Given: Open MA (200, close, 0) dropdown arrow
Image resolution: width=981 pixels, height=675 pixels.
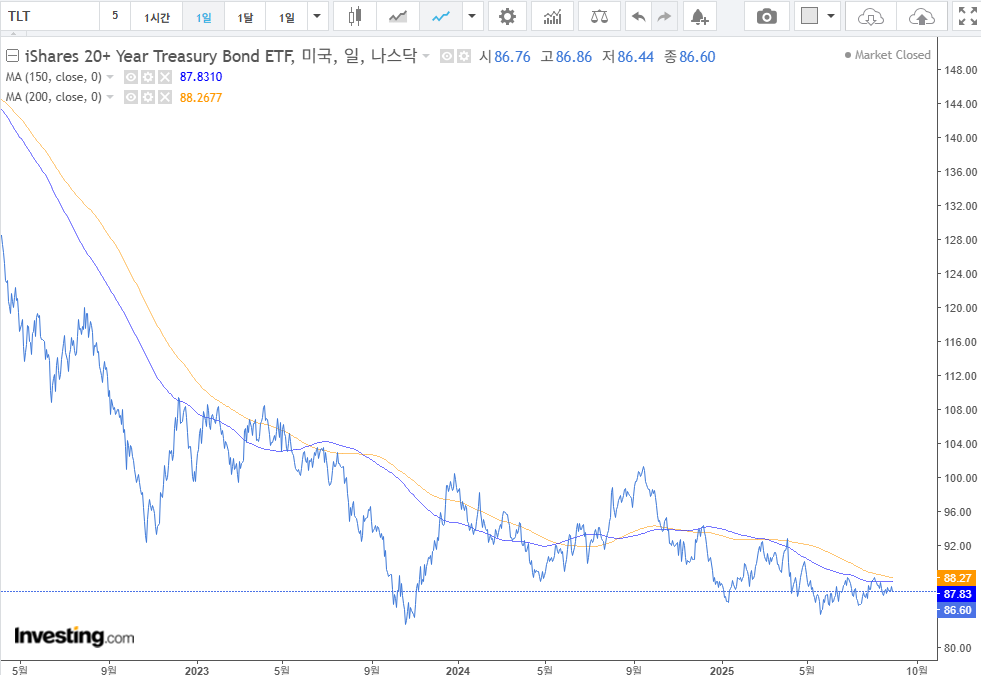Looking at the screenshot, I should (110, 97).
